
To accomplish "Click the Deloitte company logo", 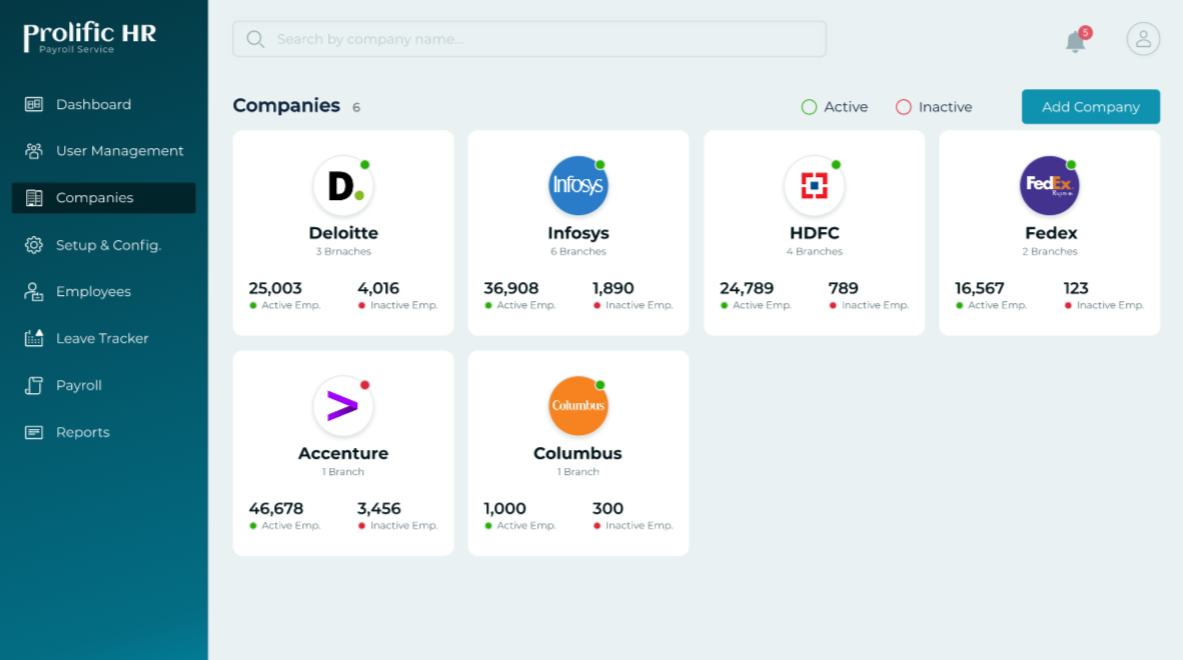I will 343,186.
